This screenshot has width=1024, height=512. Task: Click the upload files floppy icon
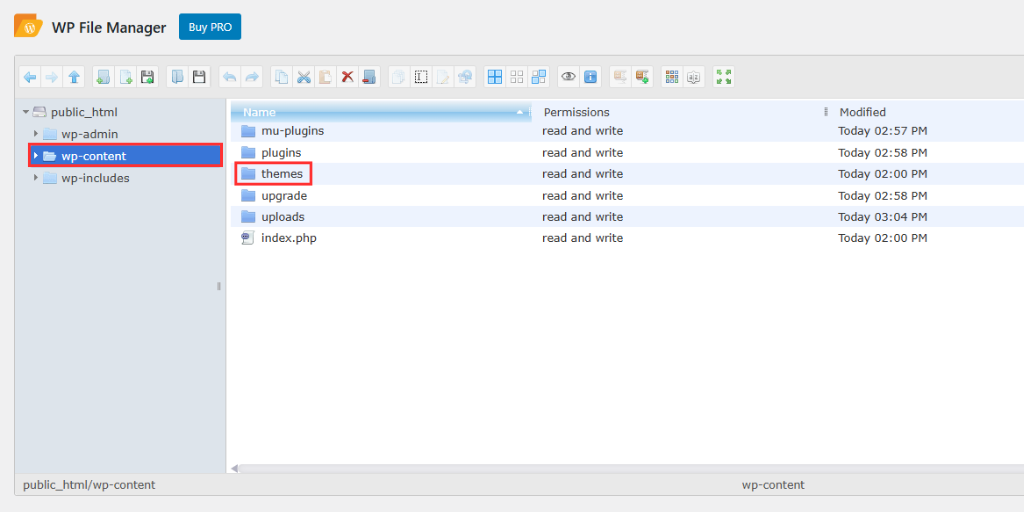click(148, 77)
